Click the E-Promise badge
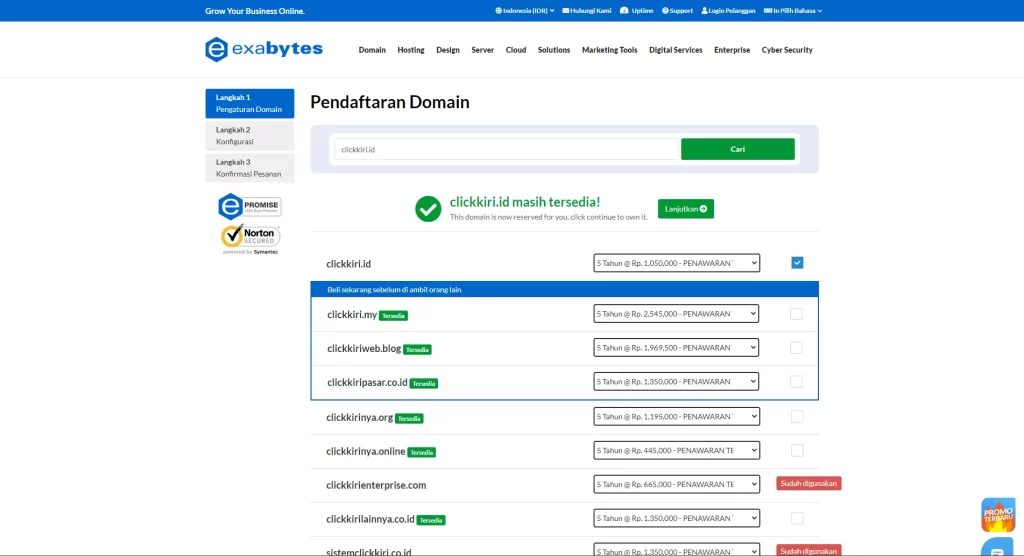This screenshot has width=1024, height=556. coord(249,206)
